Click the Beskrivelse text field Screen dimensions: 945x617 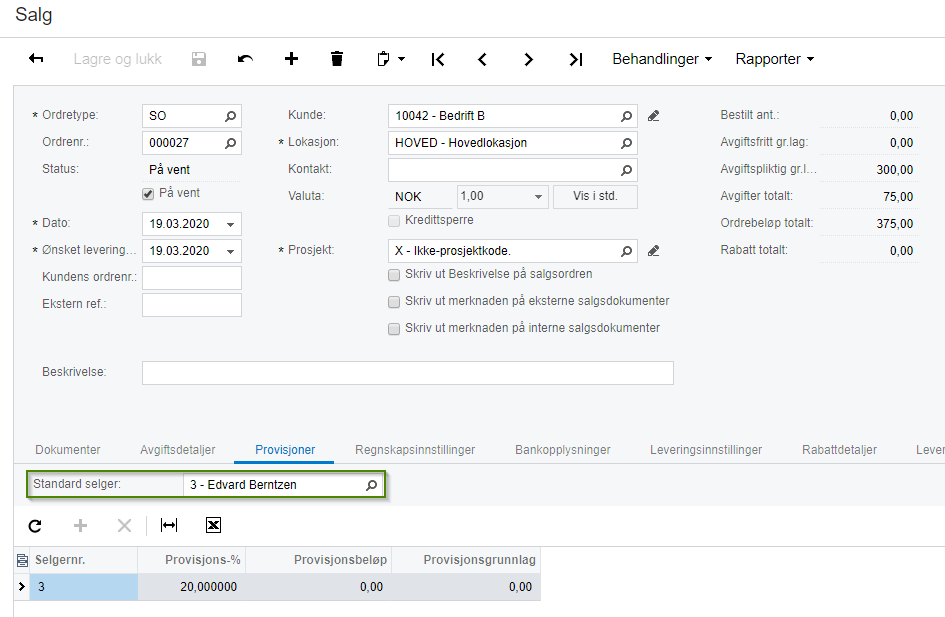coord(407,373)
